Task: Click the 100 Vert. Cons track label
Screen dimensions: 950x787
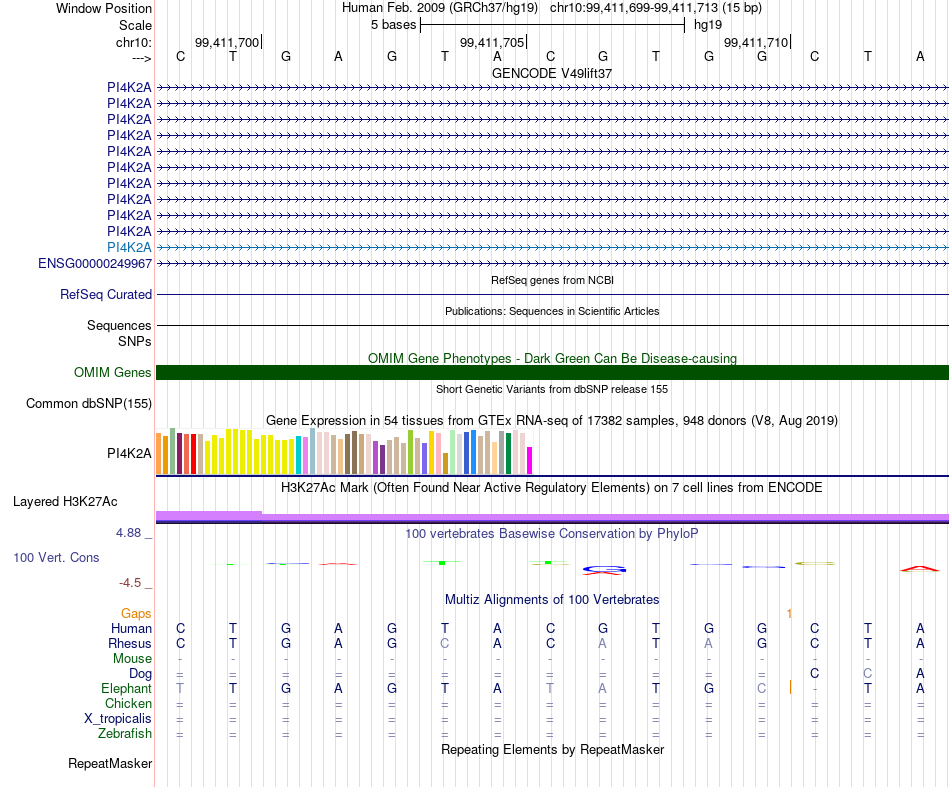Action: click(56, 557)
